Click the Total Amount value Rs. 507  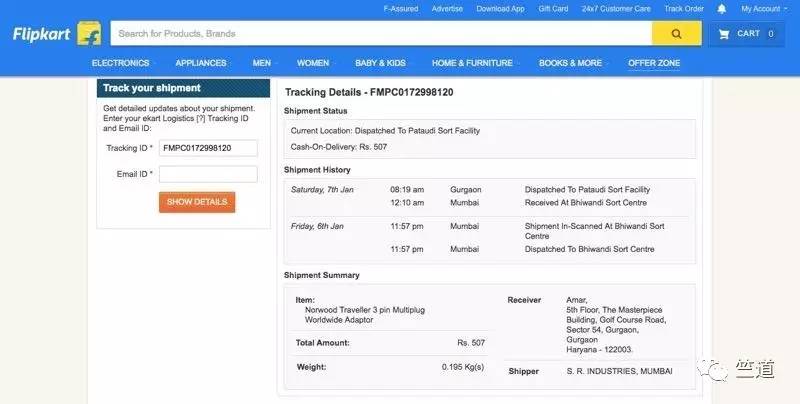pos(471,343)
